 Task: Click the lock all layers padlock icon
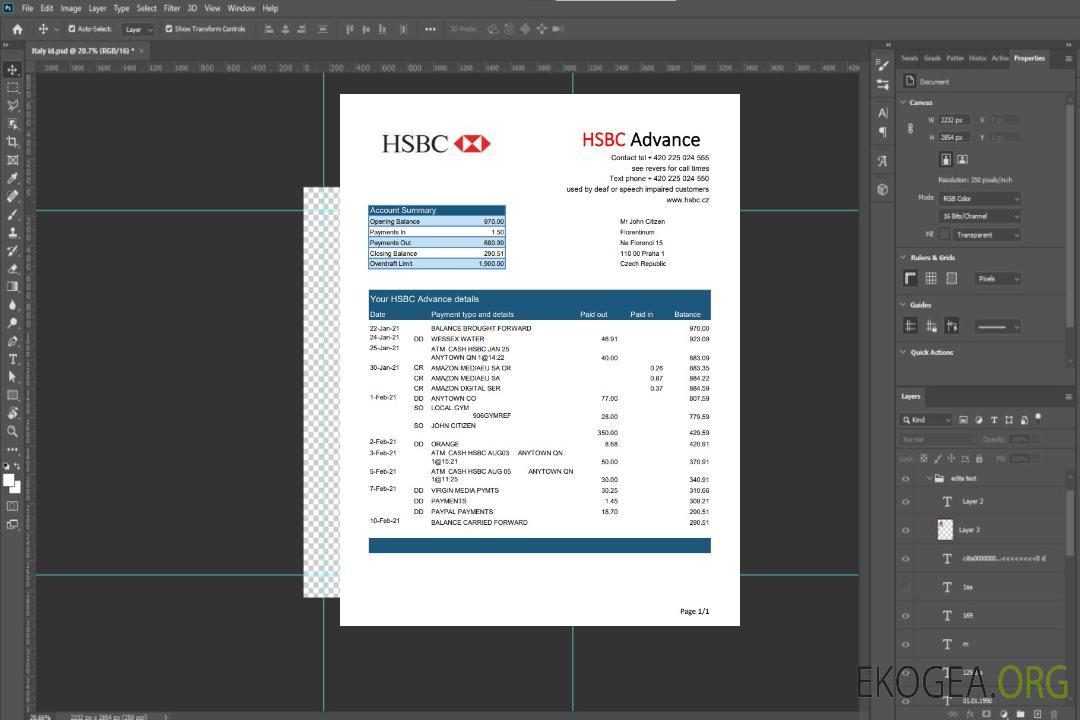point(979,458)
